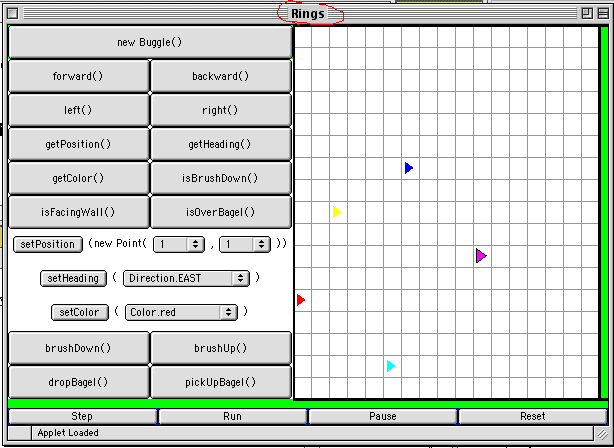Click the setPosition button
The height and width of the screenshot is (448, 614).
(x=48, y=244)
